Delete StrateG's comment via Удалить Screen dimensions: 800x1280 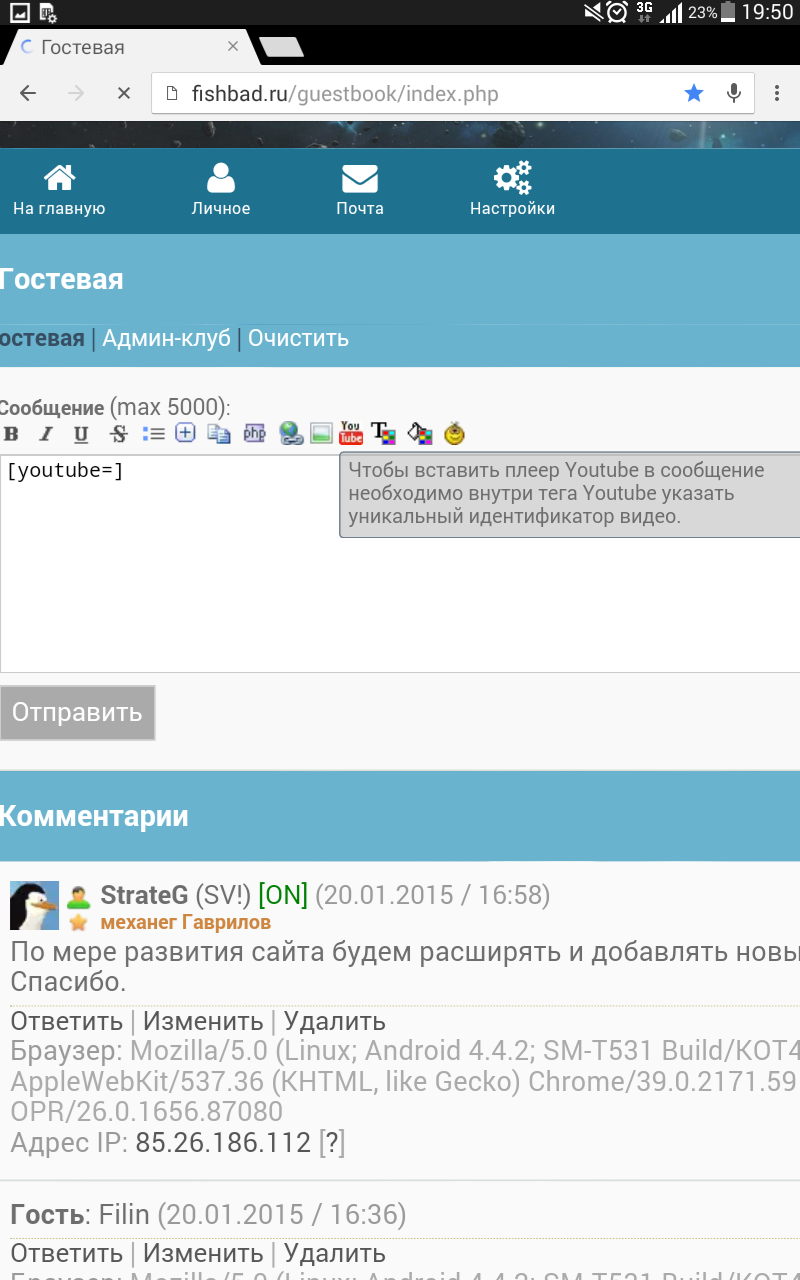334,1021
